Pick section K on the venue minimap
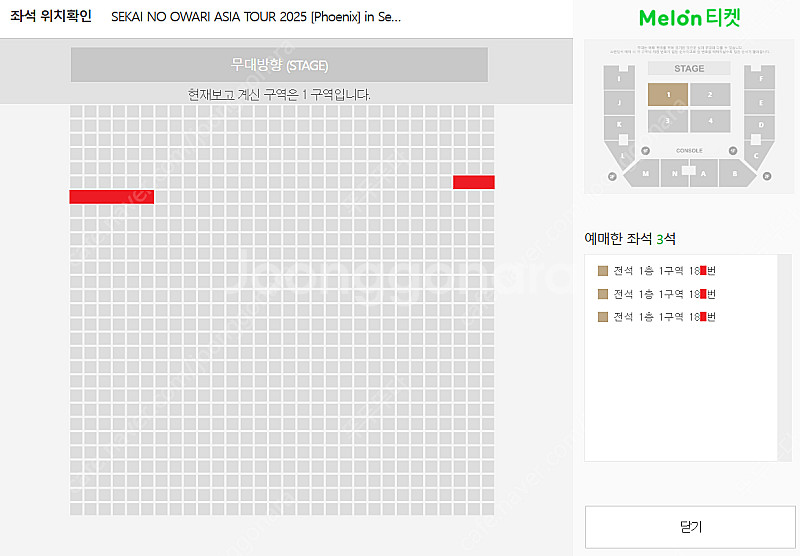This screenshot has width=800, height=556. [x=619, y=125]
